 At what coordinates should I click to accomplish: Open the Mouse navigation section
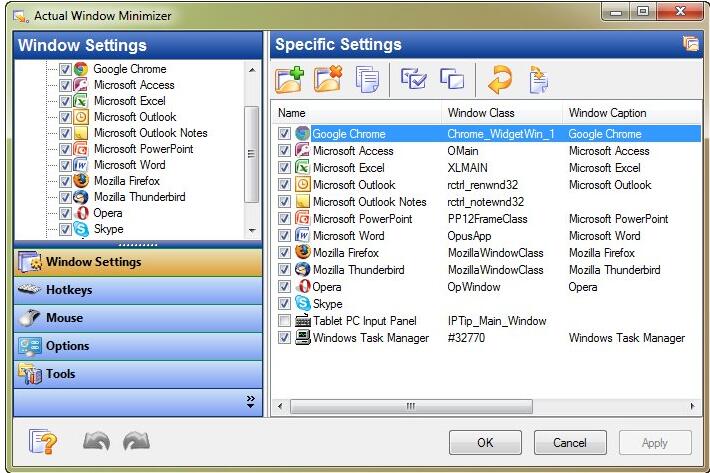[x=138, y=318]
